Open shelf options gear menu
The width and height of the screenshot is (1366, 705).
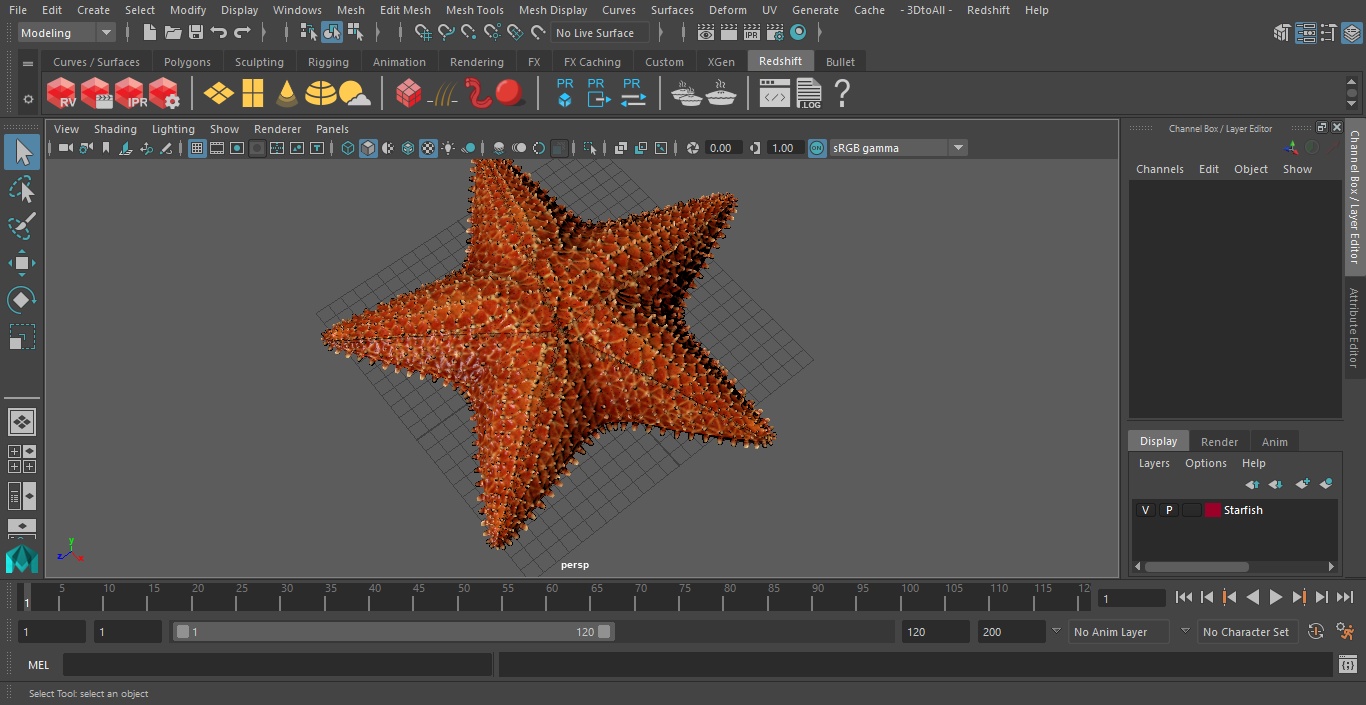point(28,99)
